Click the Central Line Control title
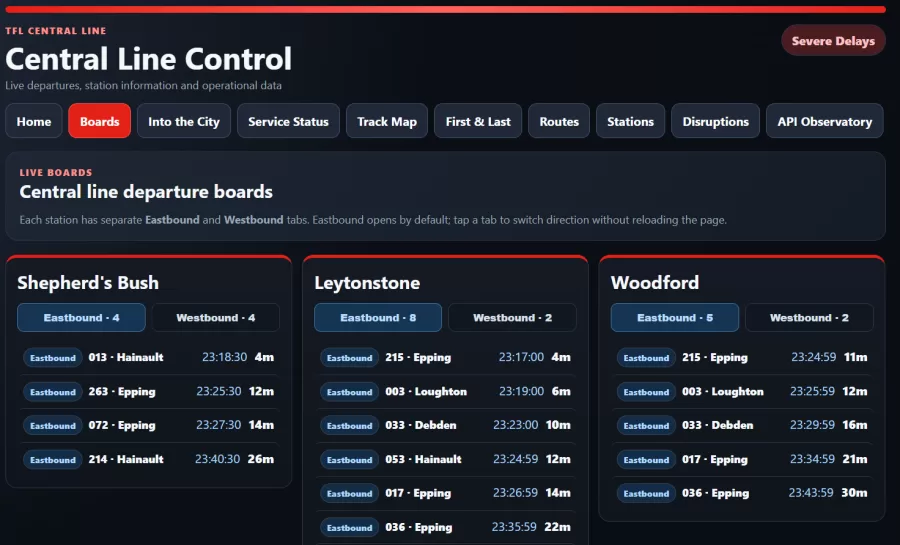The height and width of the screenshot is (545, 900). (x=149, y=59)
